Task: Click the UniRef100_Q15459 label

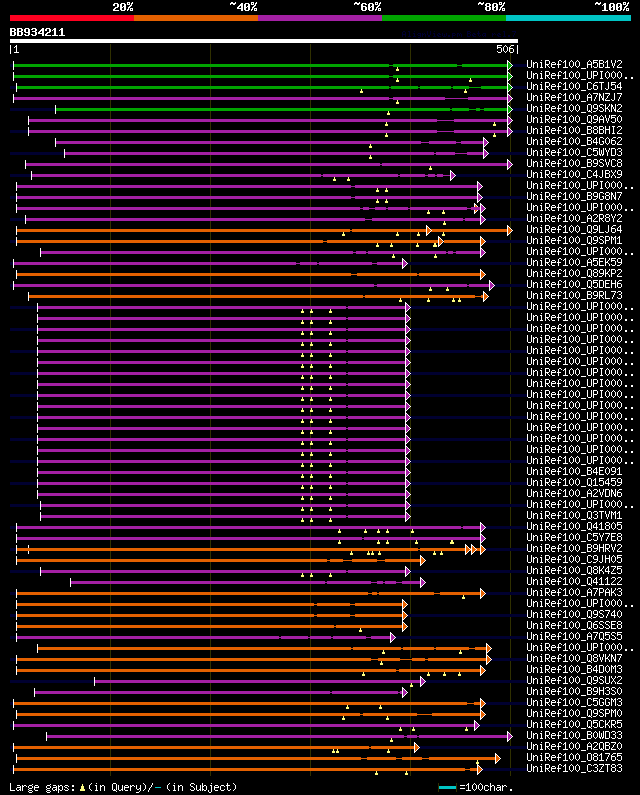Action: [574, 483]
